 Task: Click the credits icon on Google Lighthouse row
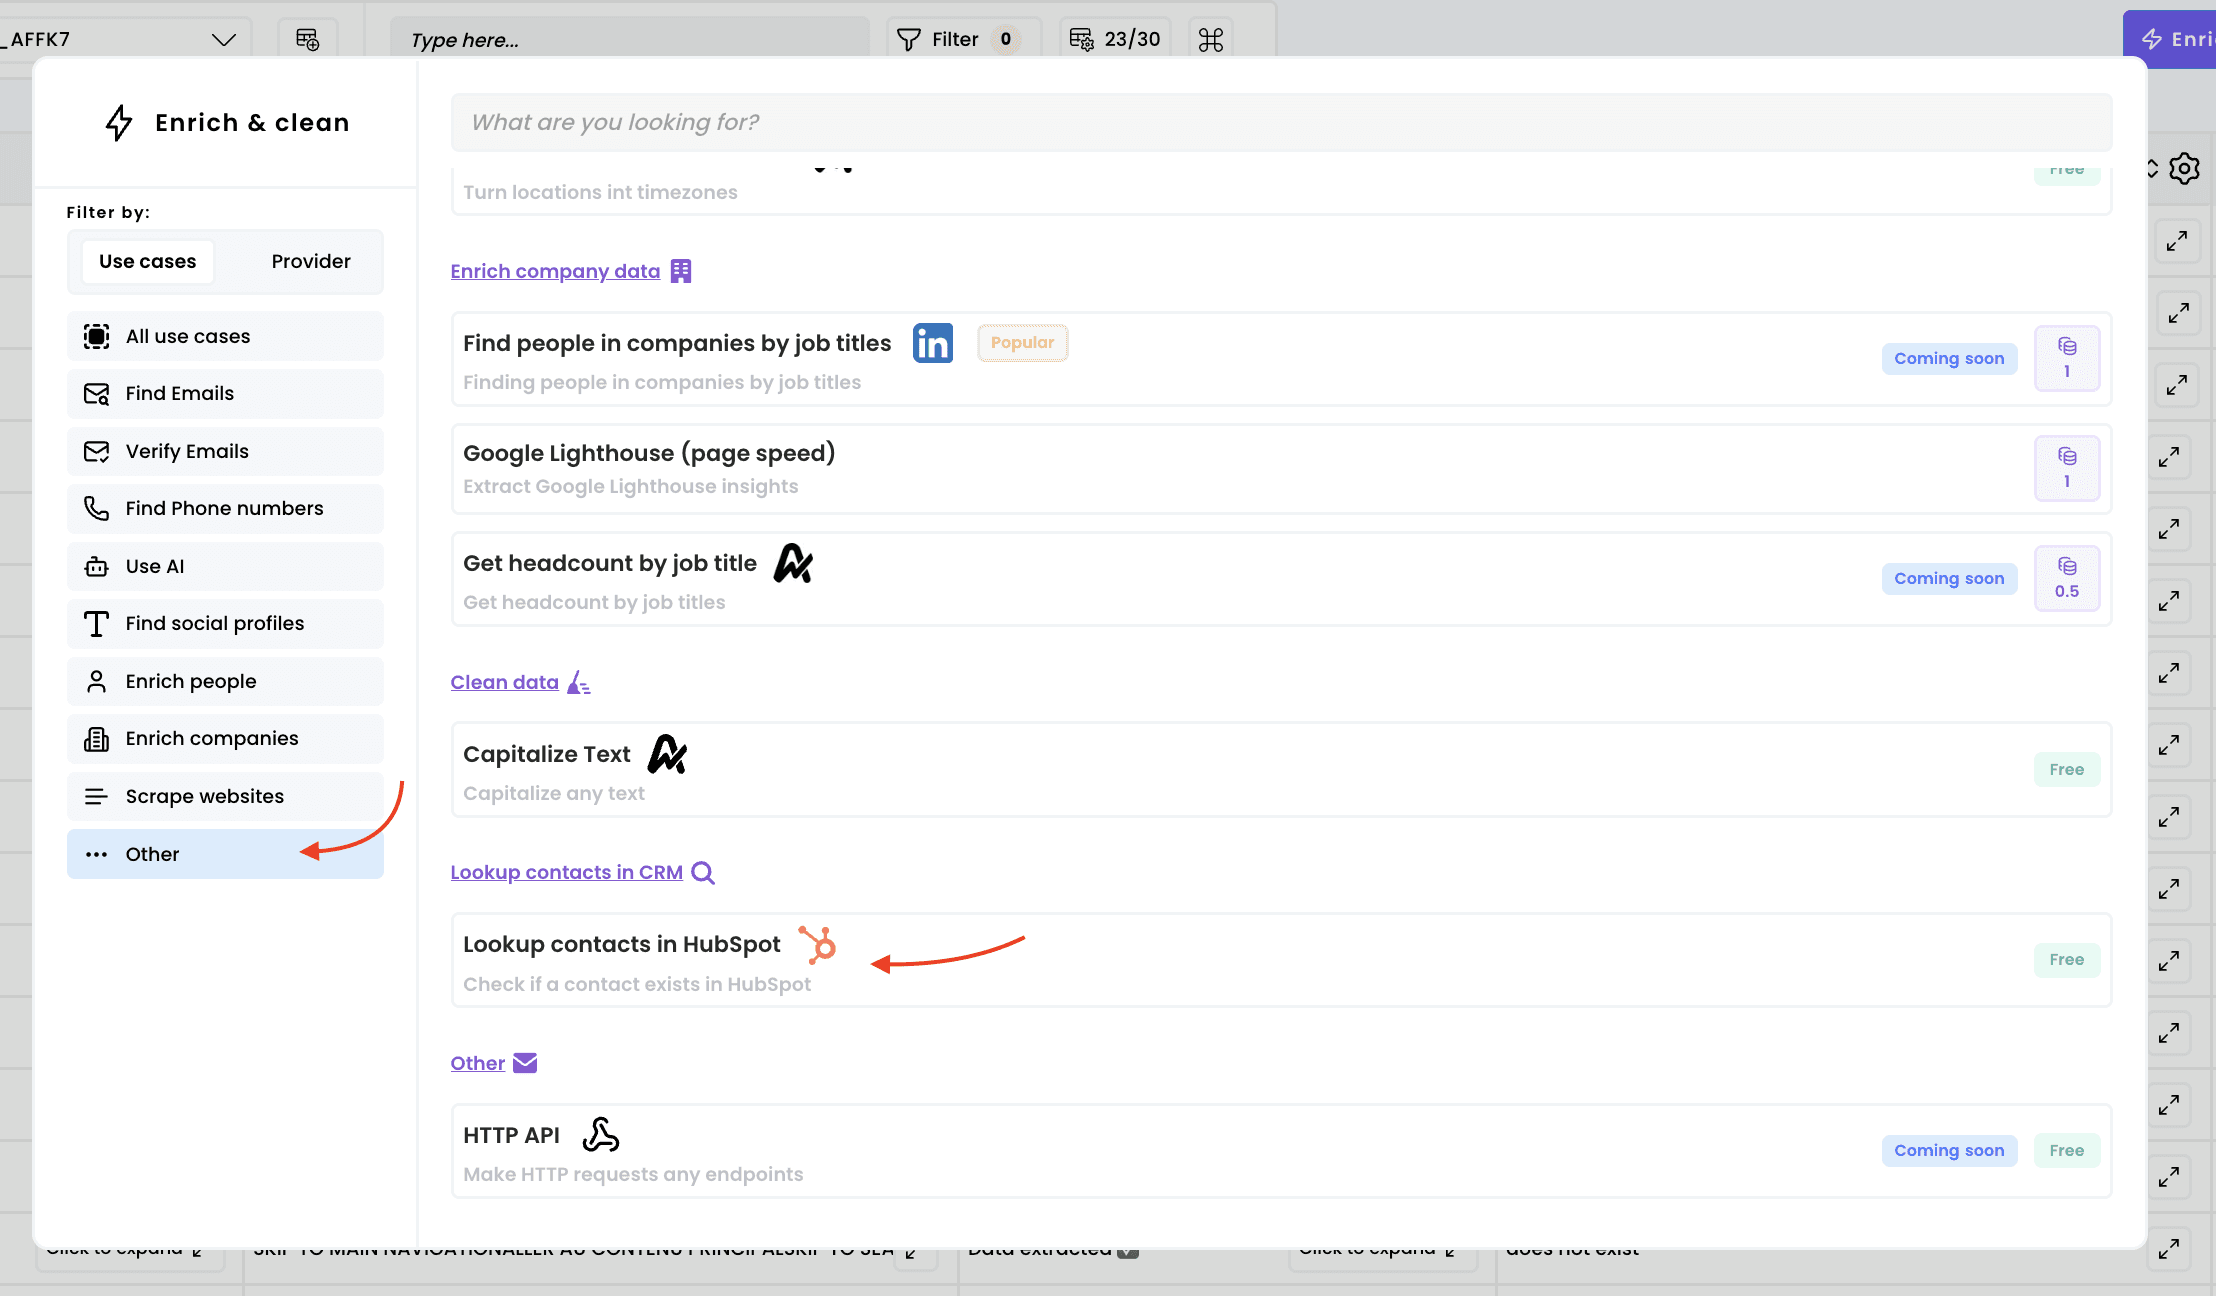(x=2066, y=468)
